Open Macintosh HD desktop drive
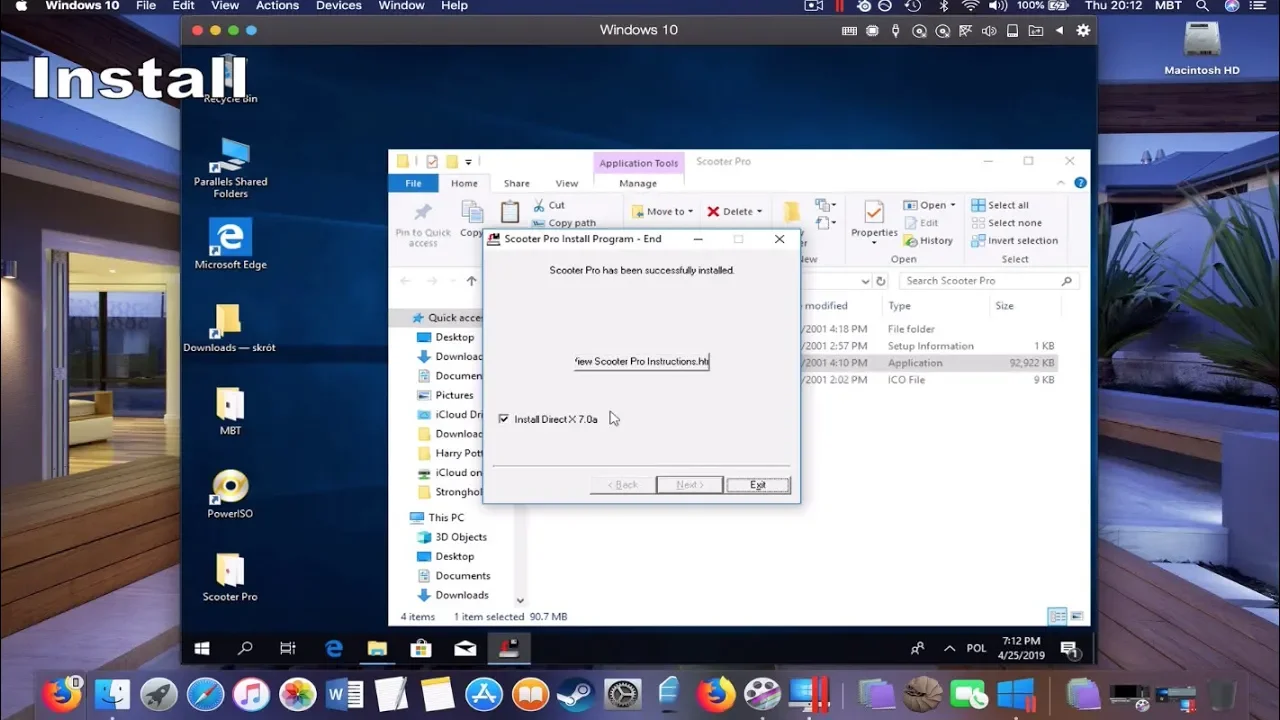Image resolution: width=1280 pixels, height=720 pixels. coord(1202,48)
